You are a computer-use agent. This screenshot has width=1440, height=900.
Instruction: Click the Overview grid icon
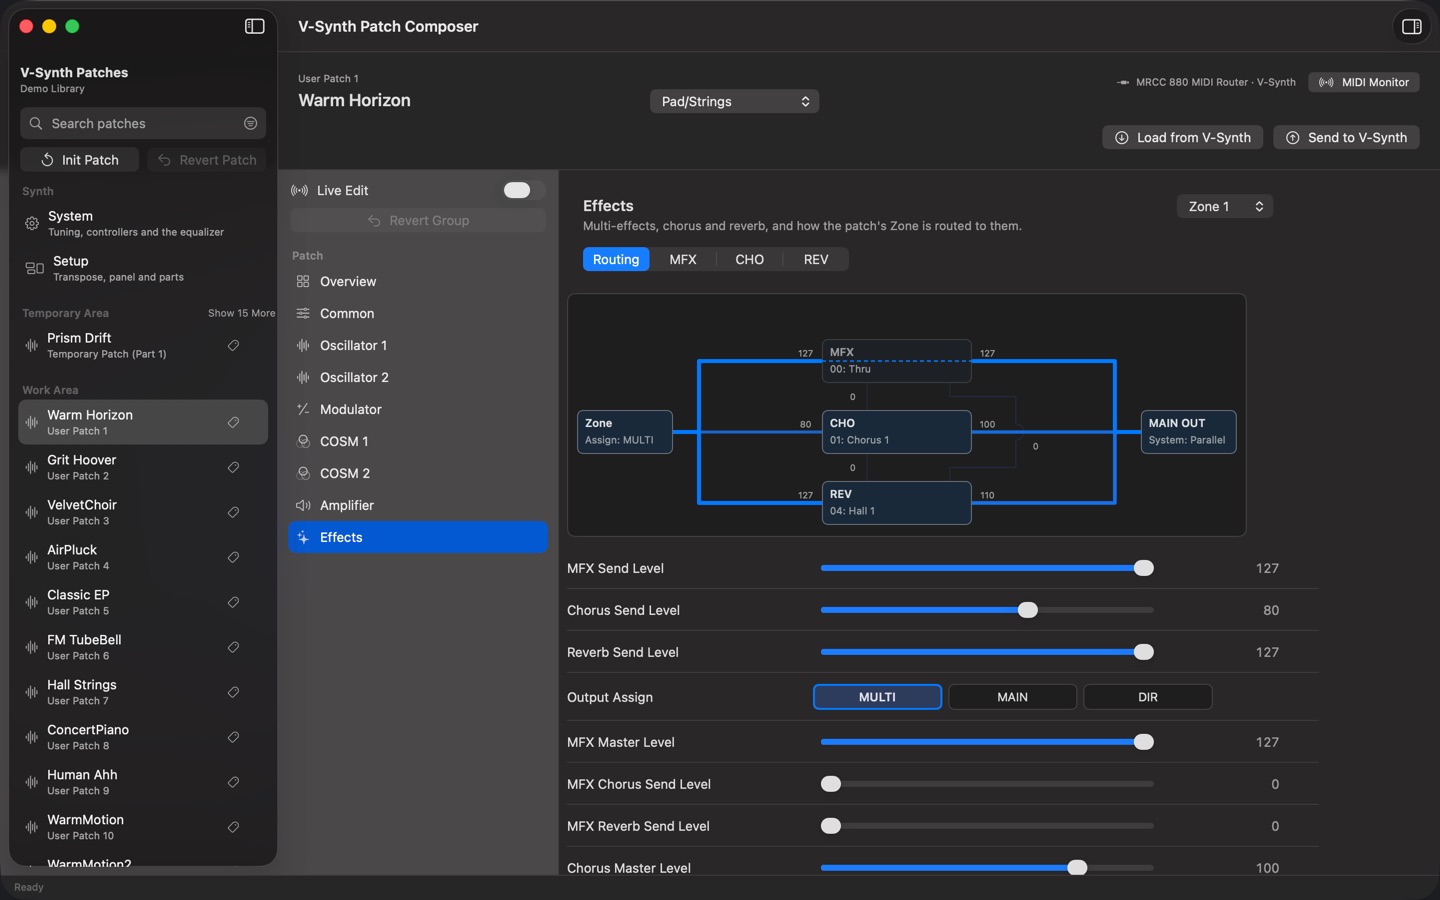303,282
